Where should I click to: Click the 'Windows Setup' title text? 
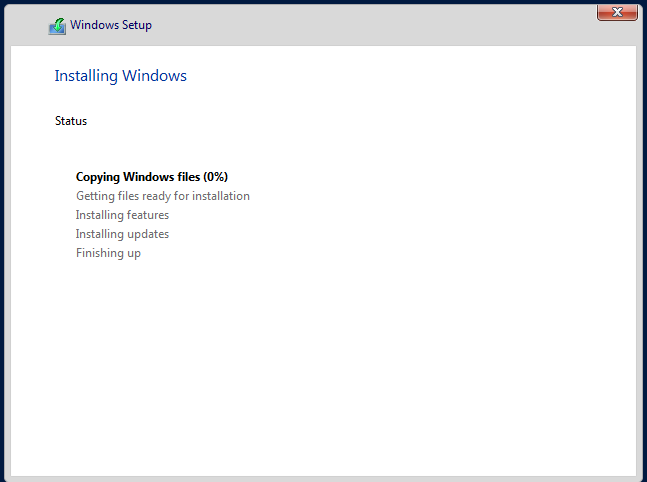(111, 25)
